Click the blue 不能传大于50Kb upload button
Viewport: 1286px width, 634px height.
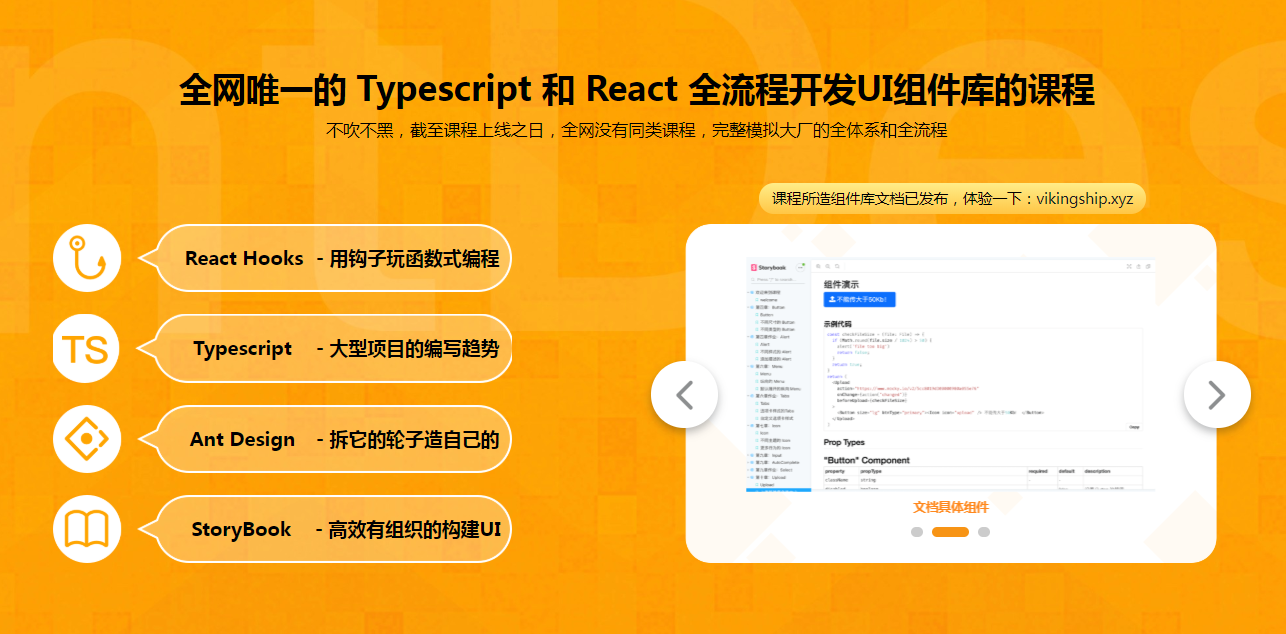859,299
